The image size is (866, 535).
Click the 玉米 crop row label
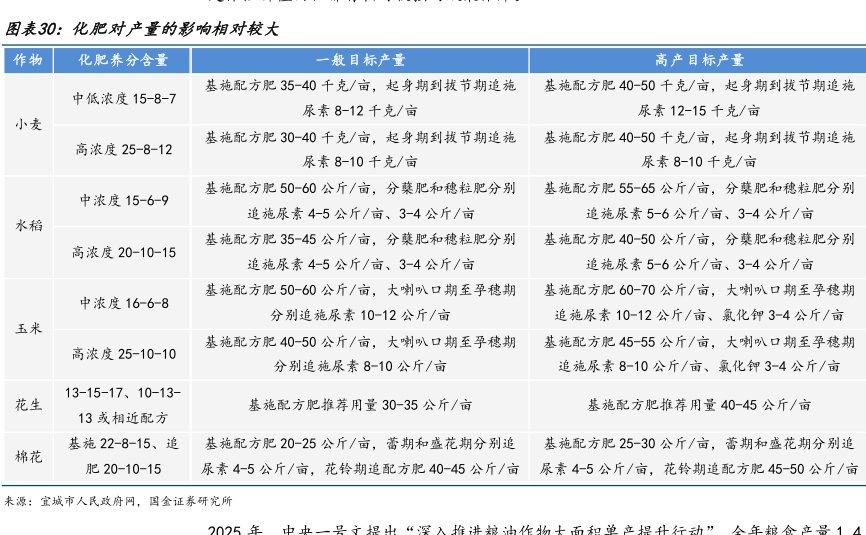click(28, 328)
